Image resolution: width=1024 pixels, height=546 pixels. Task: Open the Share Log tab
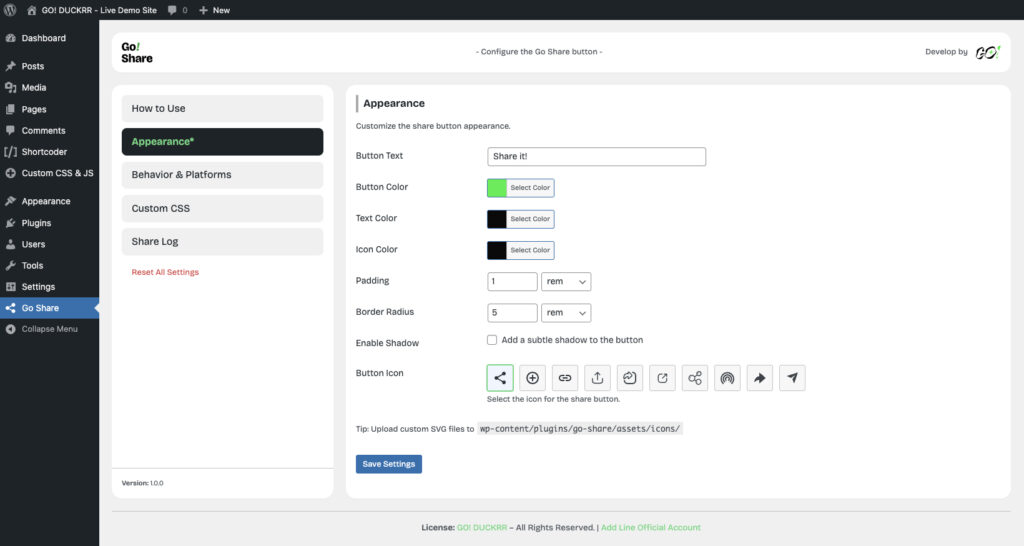[222, 242]
